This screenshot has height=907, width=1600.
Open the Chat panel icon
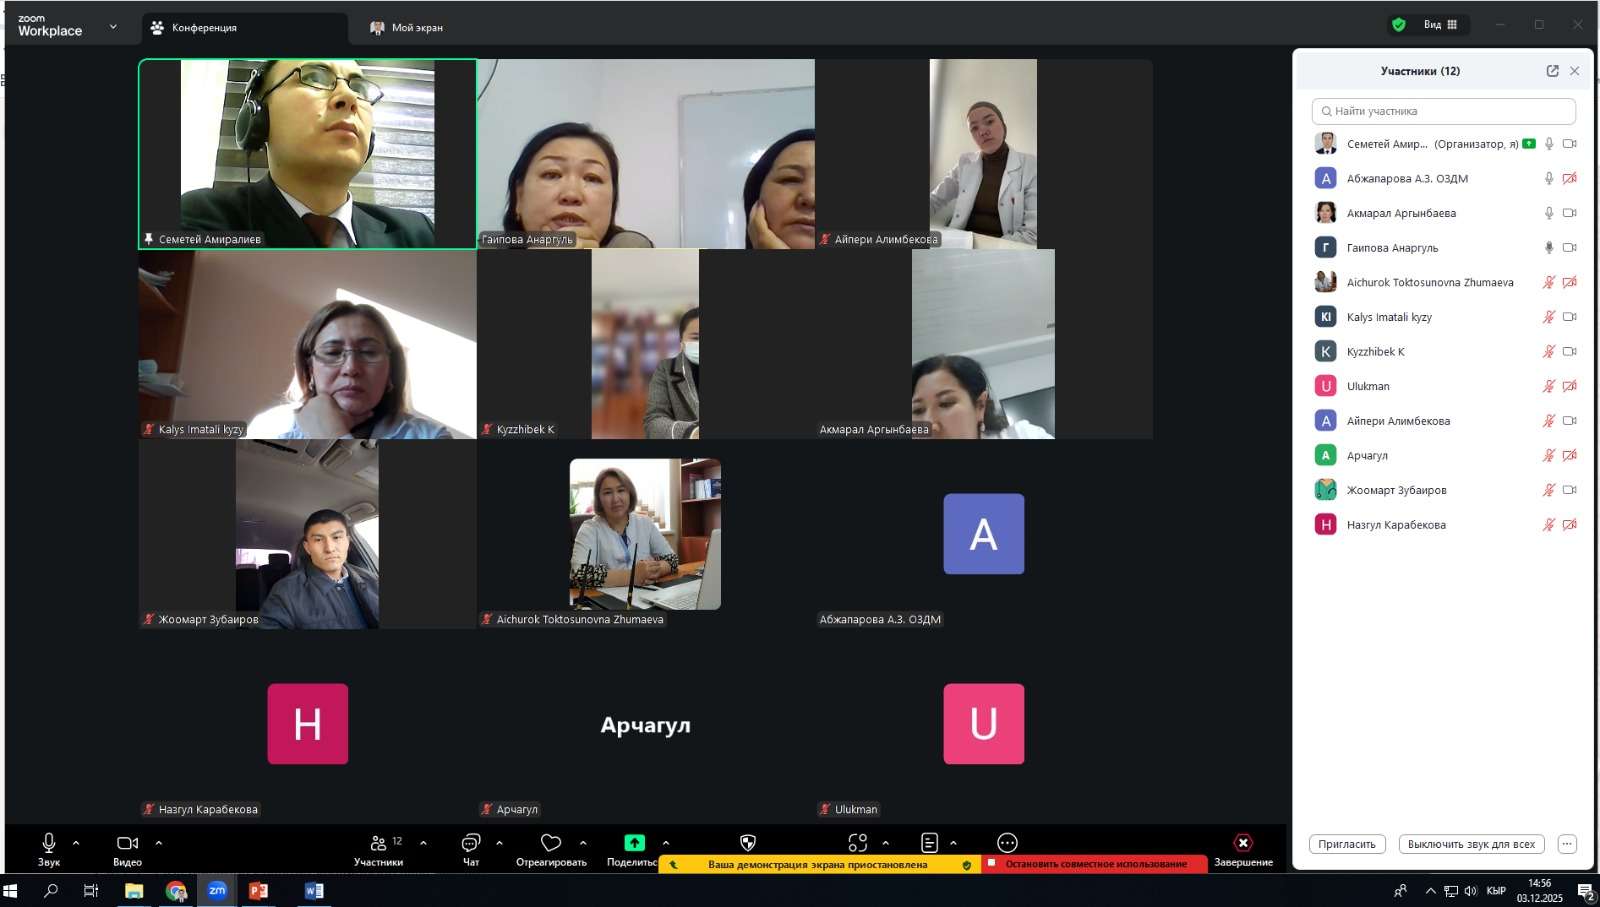[471, 843]
